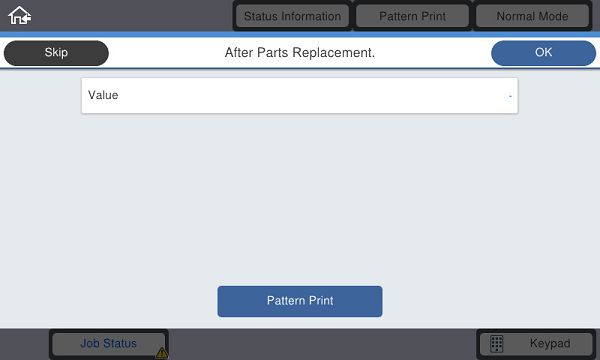Image resolution: width=600 pixels, height=360 pixels.
Task: Click the white title bar beside Skip
Action: [165, 53]
